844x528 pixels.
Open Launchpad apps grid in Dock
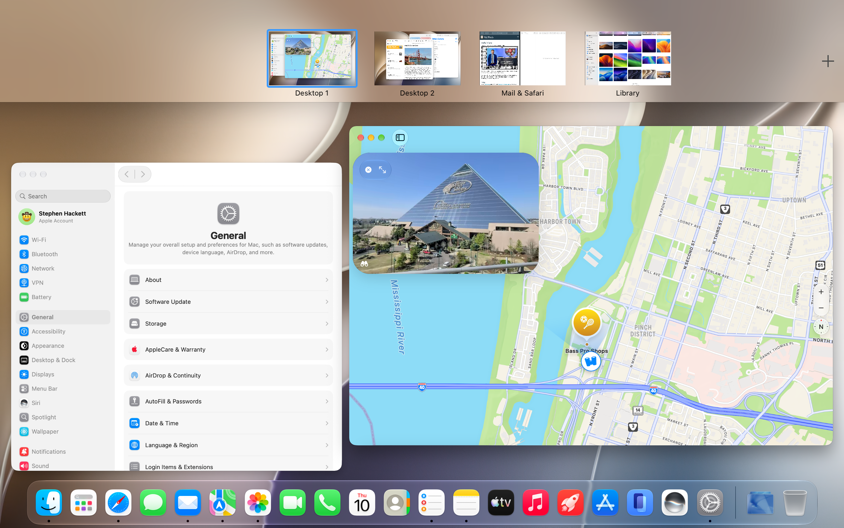(83, 503)
